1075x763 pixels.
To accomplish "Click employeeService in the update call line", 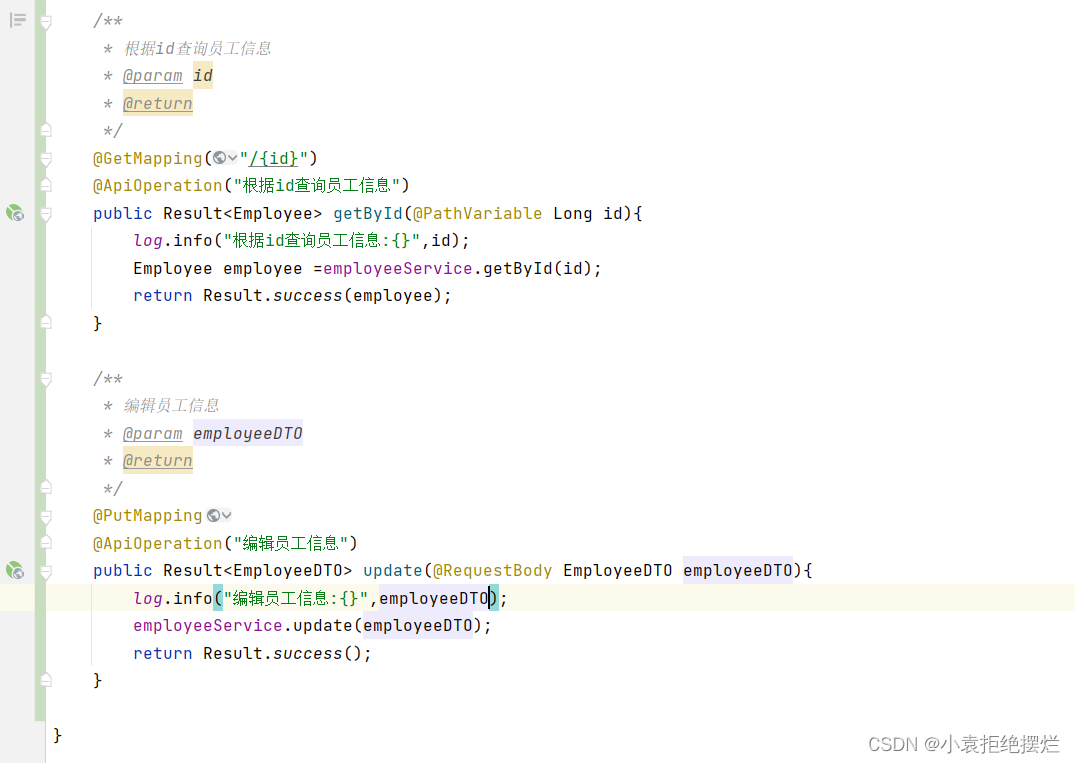I will [x=208, y=625].
